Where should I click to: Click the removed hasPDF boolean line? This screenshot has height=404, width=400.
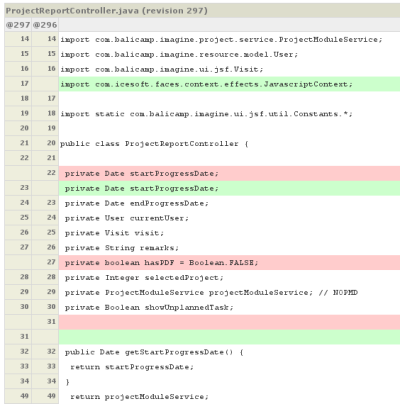pos(229,263)
